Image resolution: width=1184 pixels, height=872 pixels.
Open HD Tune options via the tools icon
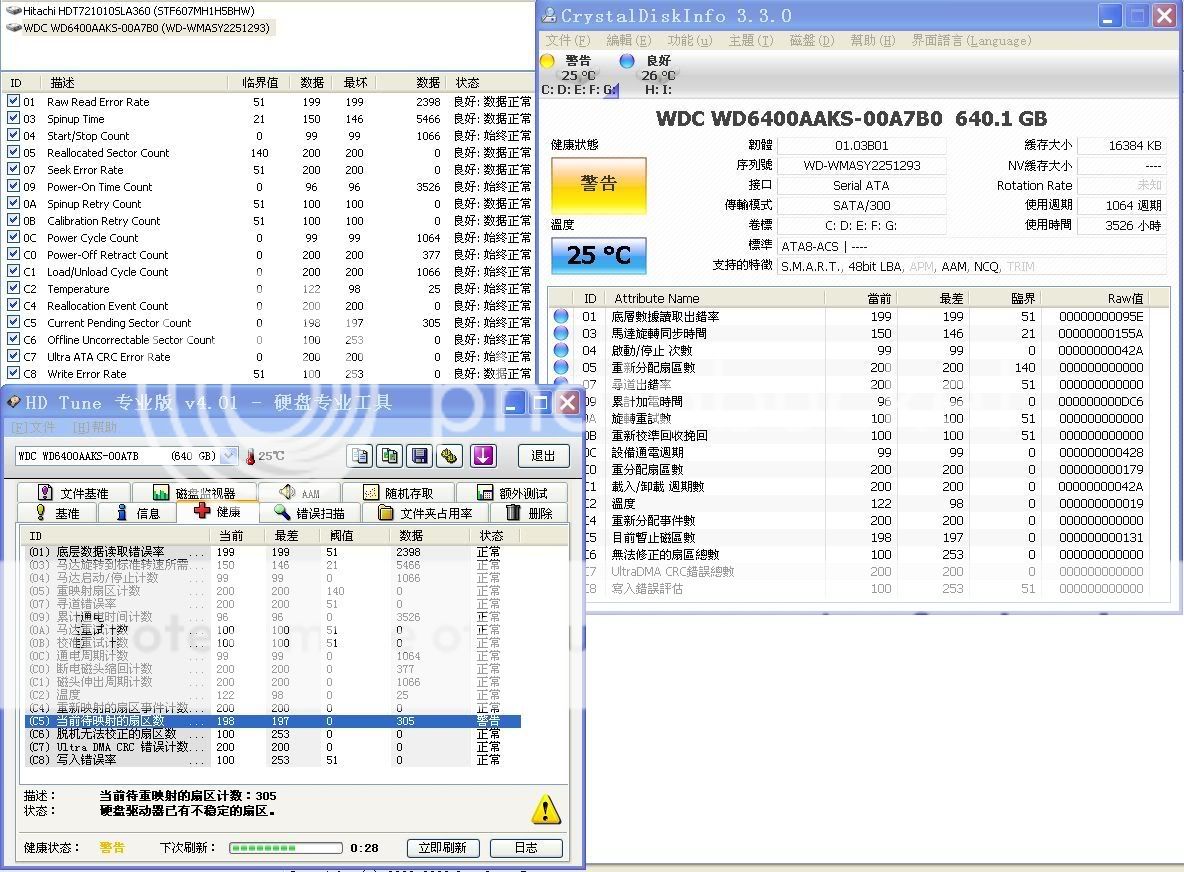[449, 455]
